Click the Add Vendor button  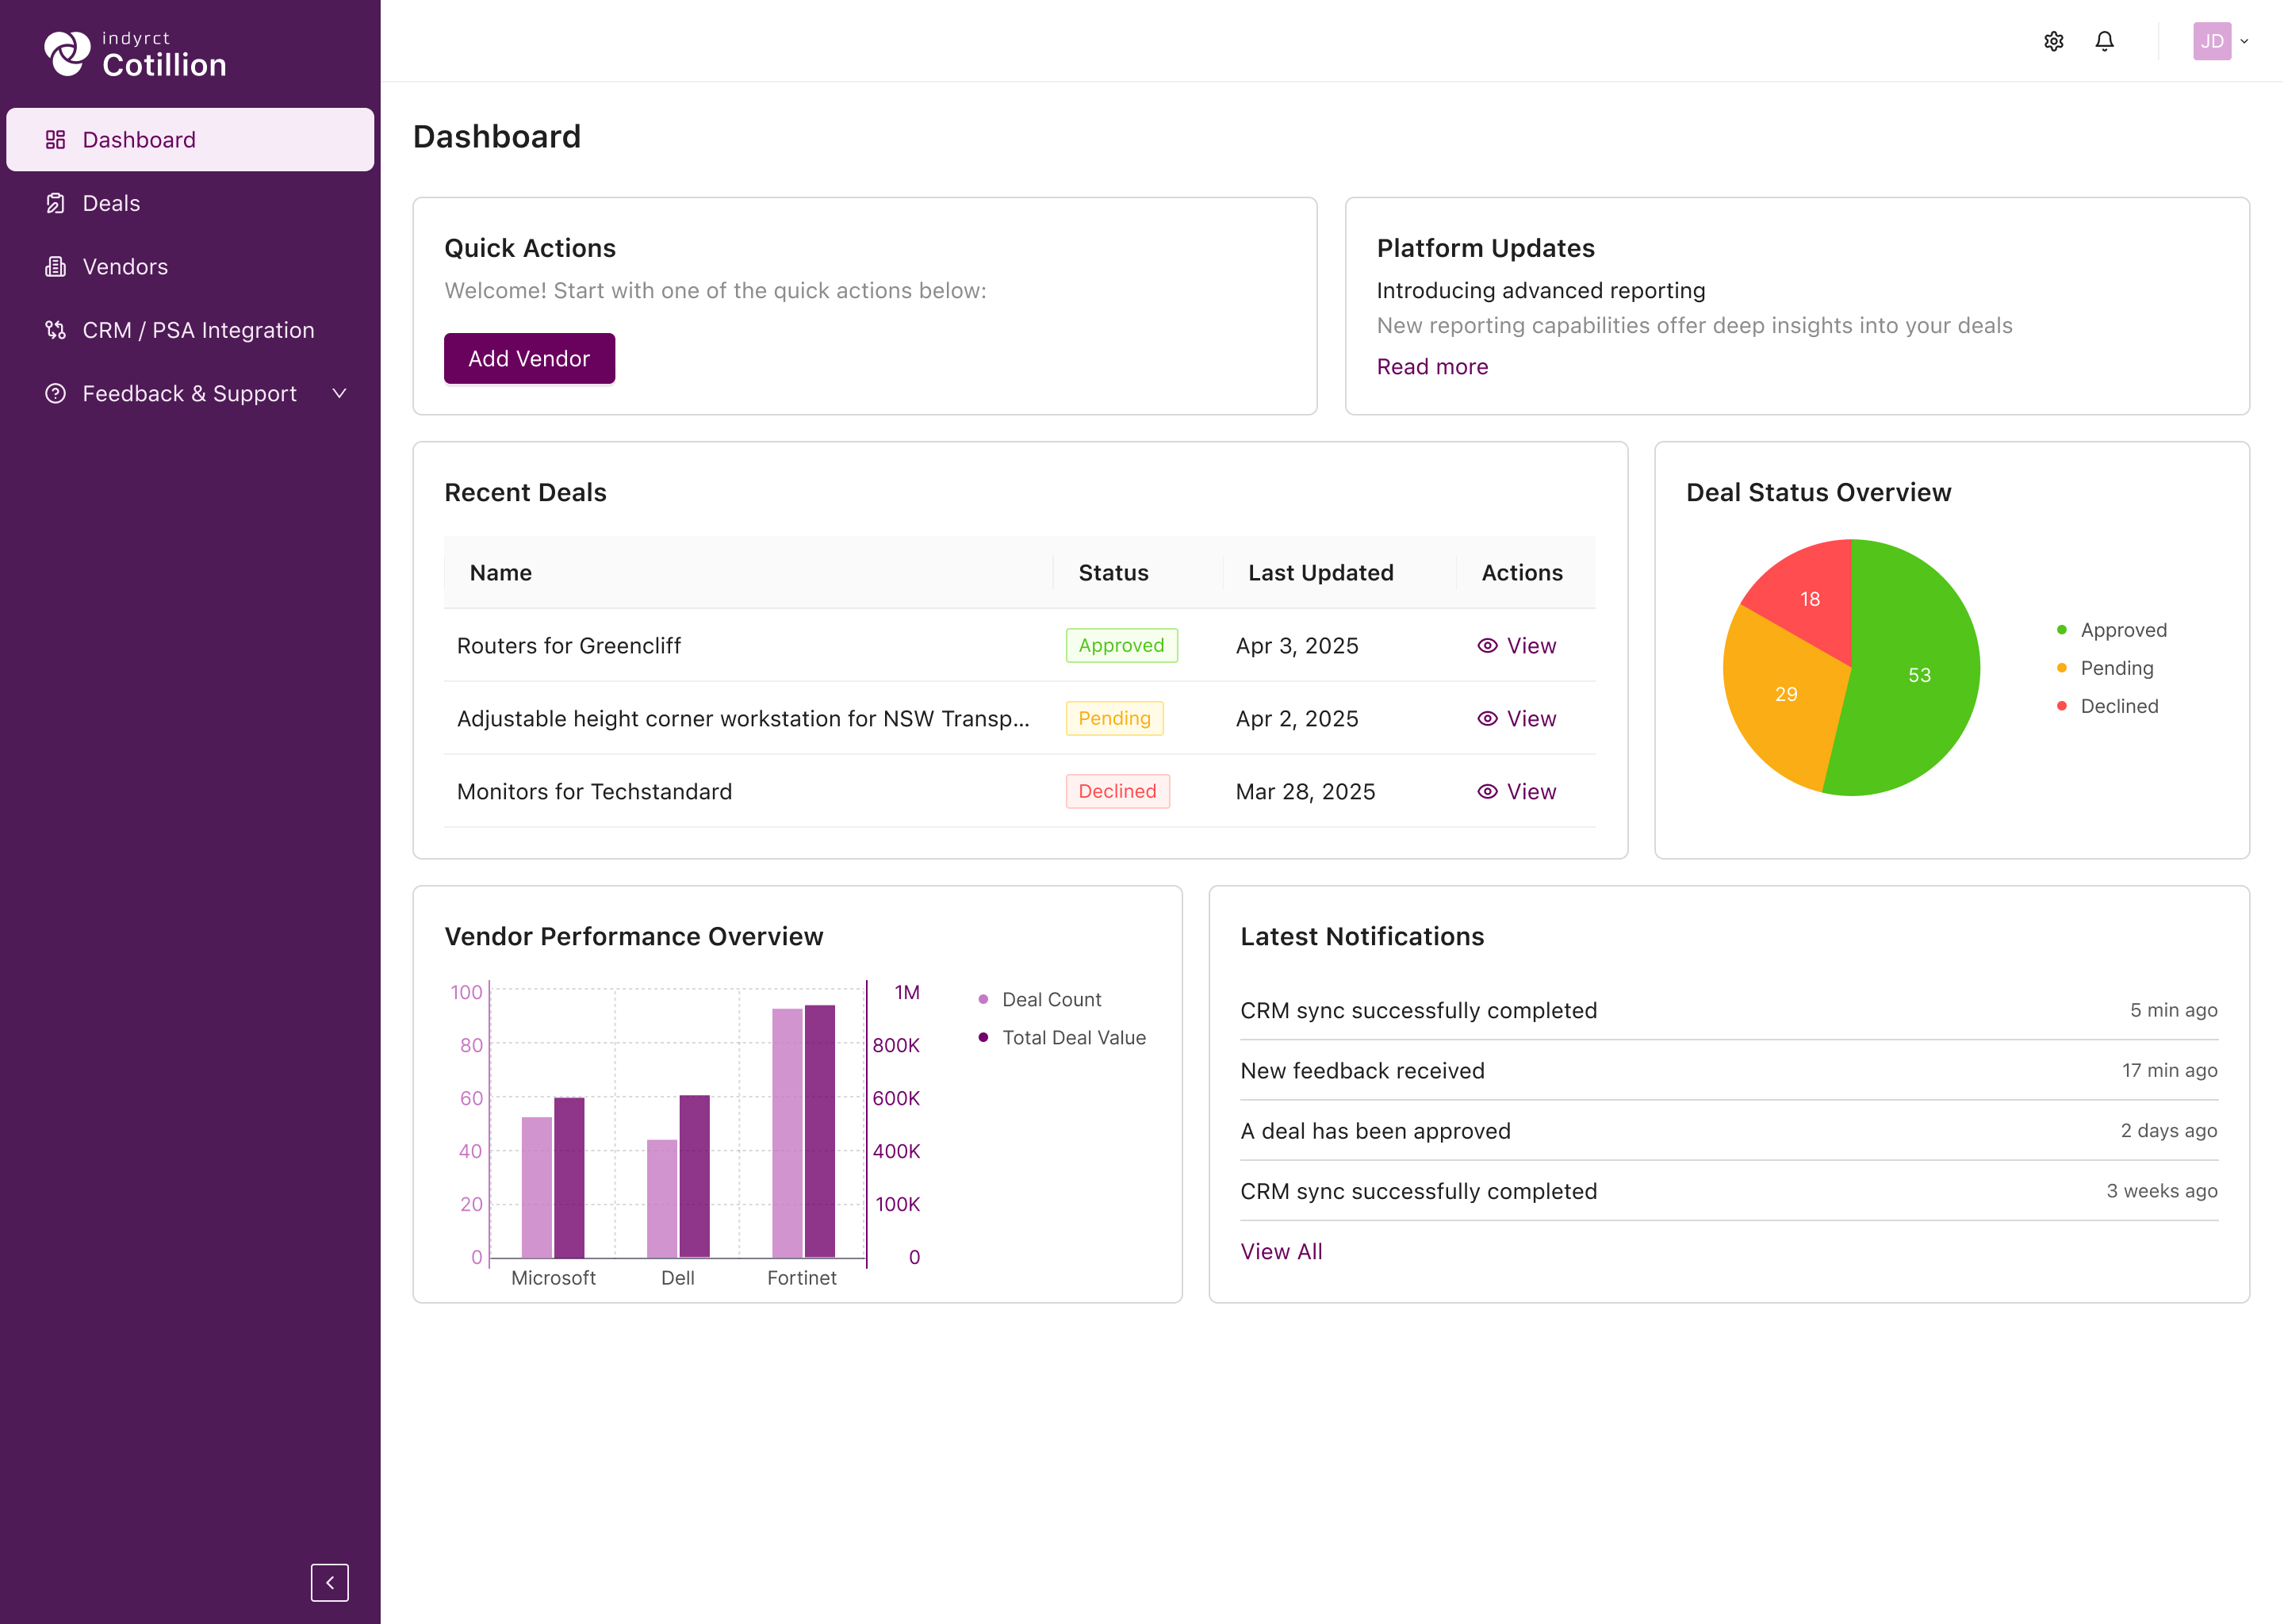pos(529,358)
